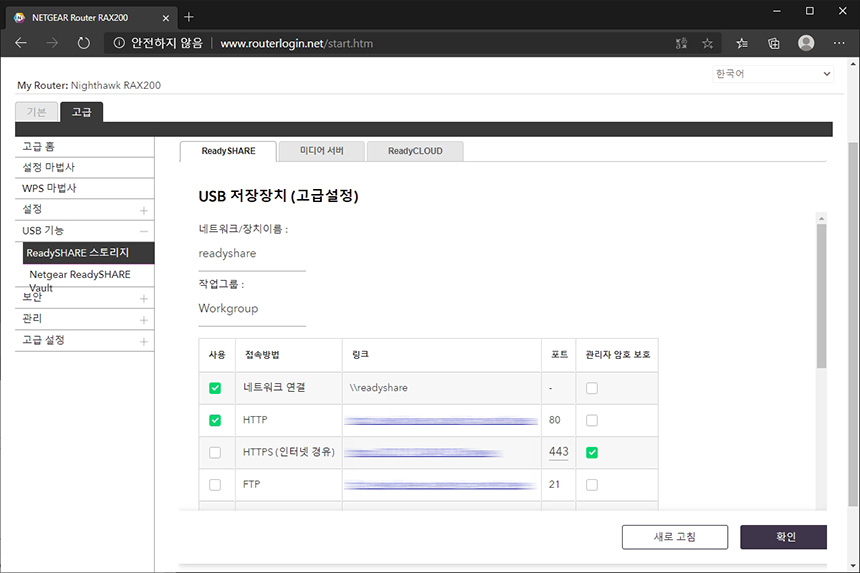Open a new browser tab
Viewport: 860px width, 573px height.
point(189,17)
